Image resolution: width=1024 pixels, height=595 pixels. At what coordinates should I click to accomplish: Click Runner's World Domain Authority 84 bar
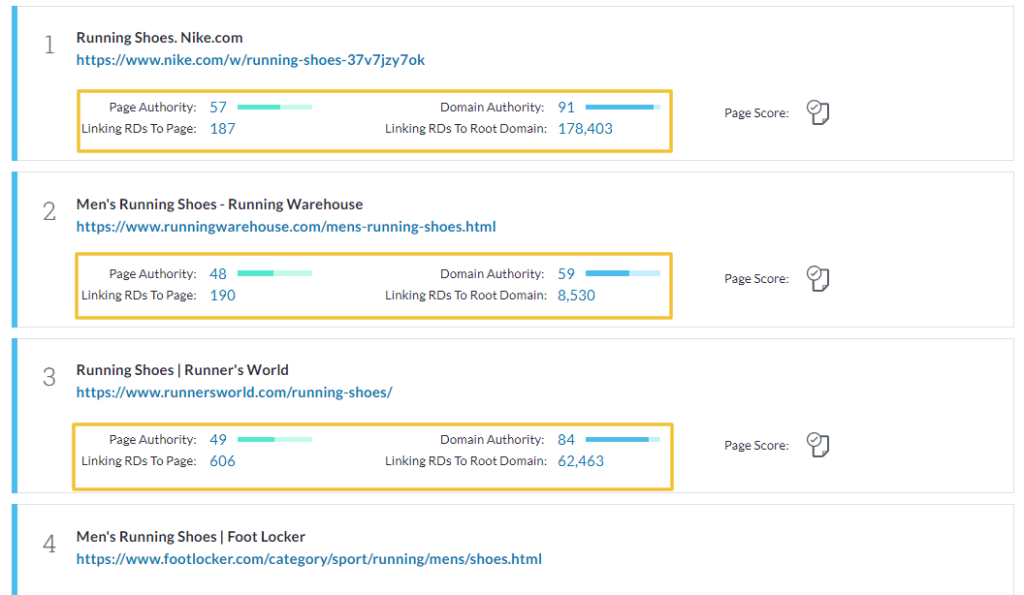[x=623, y=440]
